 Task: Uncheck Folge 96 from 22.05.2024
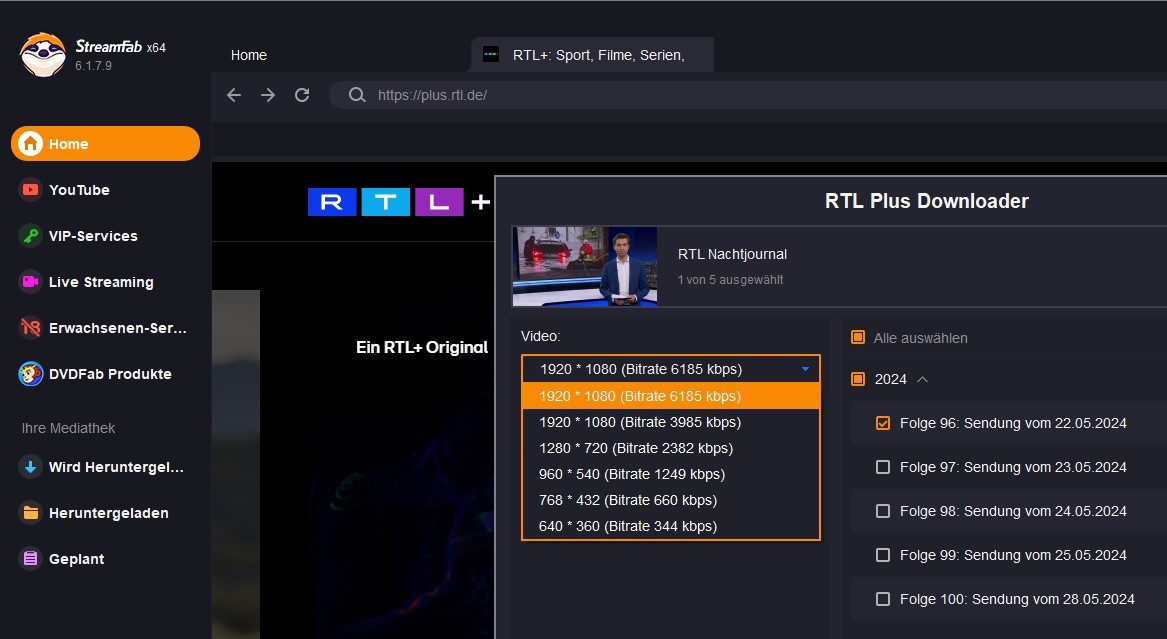click(883, 423)
